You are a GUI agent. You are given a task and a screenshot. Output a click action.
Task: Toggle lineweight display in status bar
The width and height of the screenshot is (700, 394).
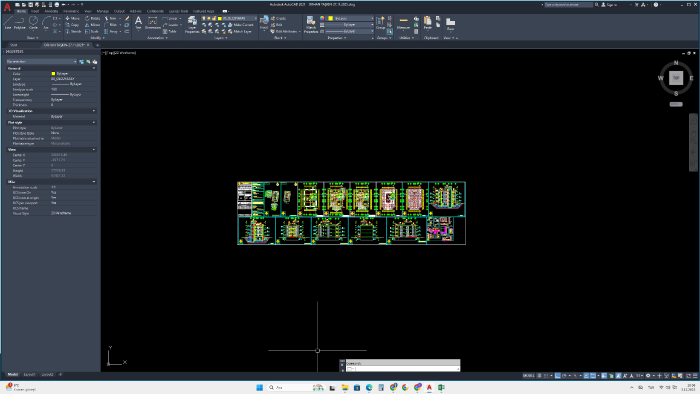tap(604, 376)
